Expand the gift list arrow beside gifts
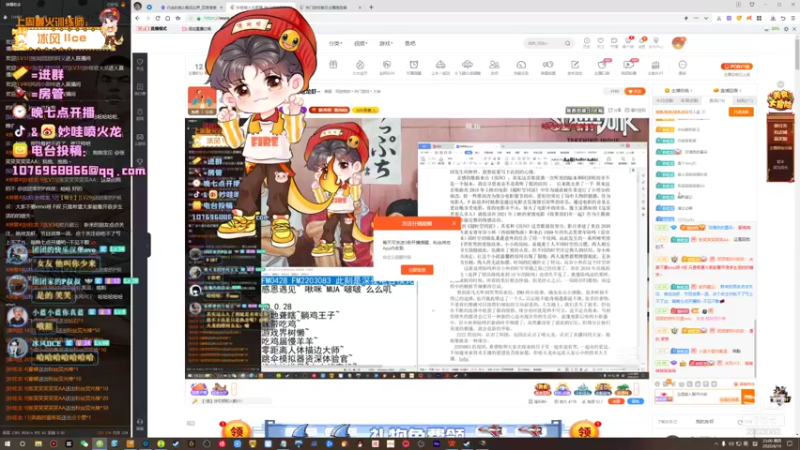 636,389
